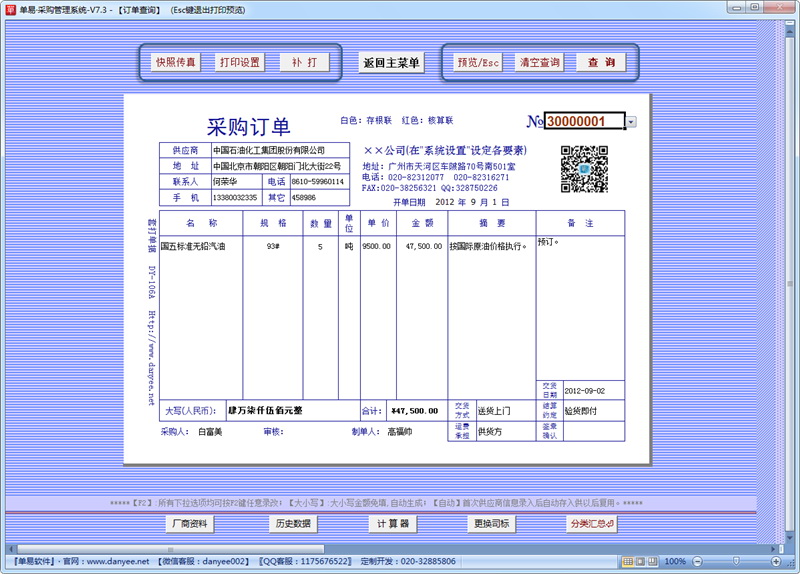Click the QR code on the order form
Viewport: 800px width, 574px height.
pyautogui.click(x=584, y=169)
